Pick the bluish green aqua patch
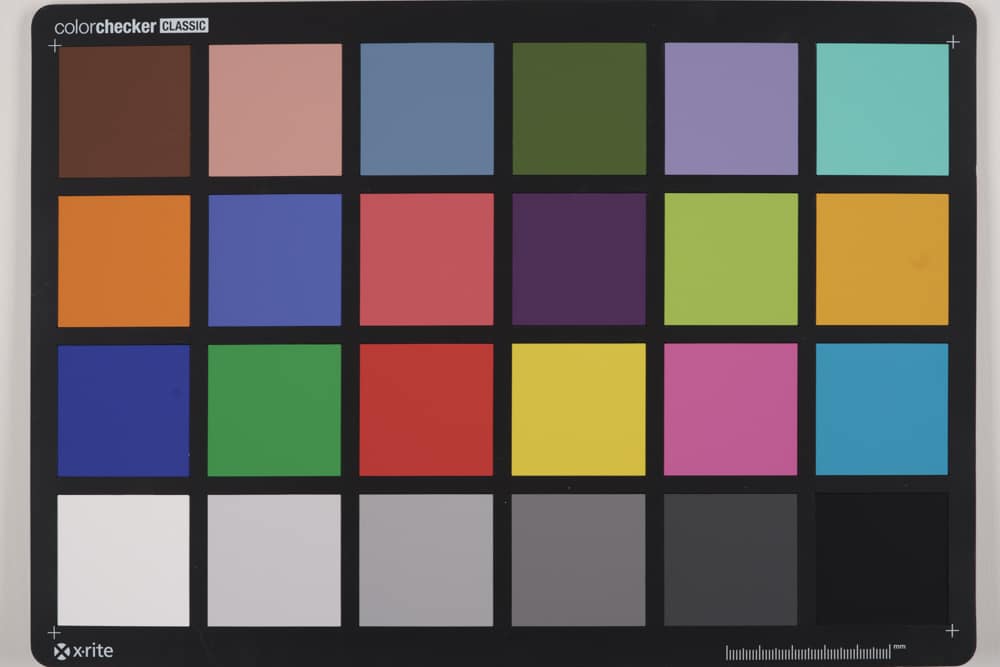 [882, 109]
